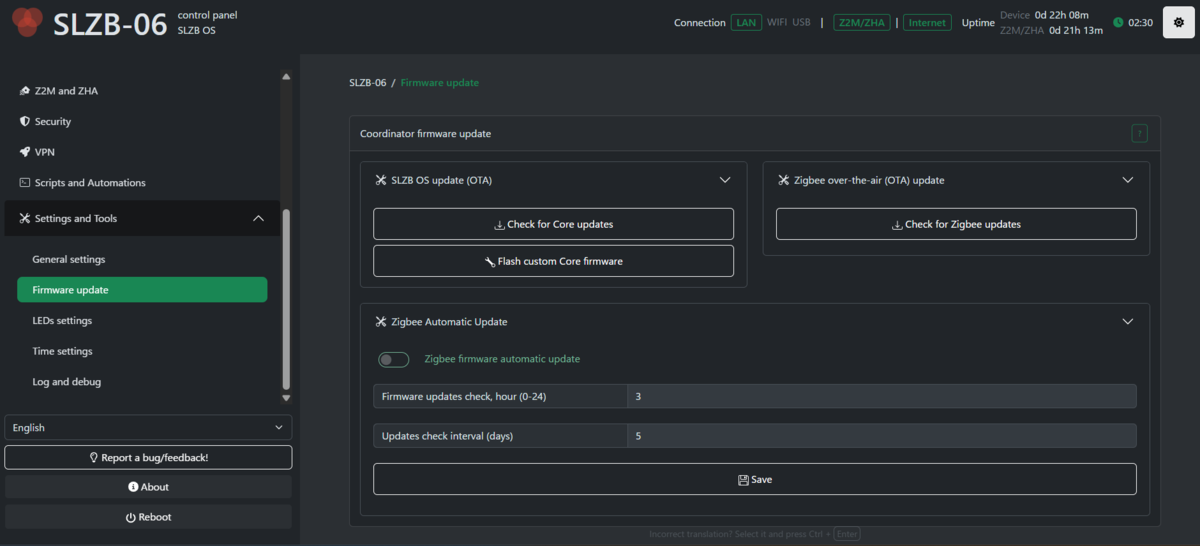
Task: Click the Settings and Tools wrench icon
Action: click(x=25, y=219)
